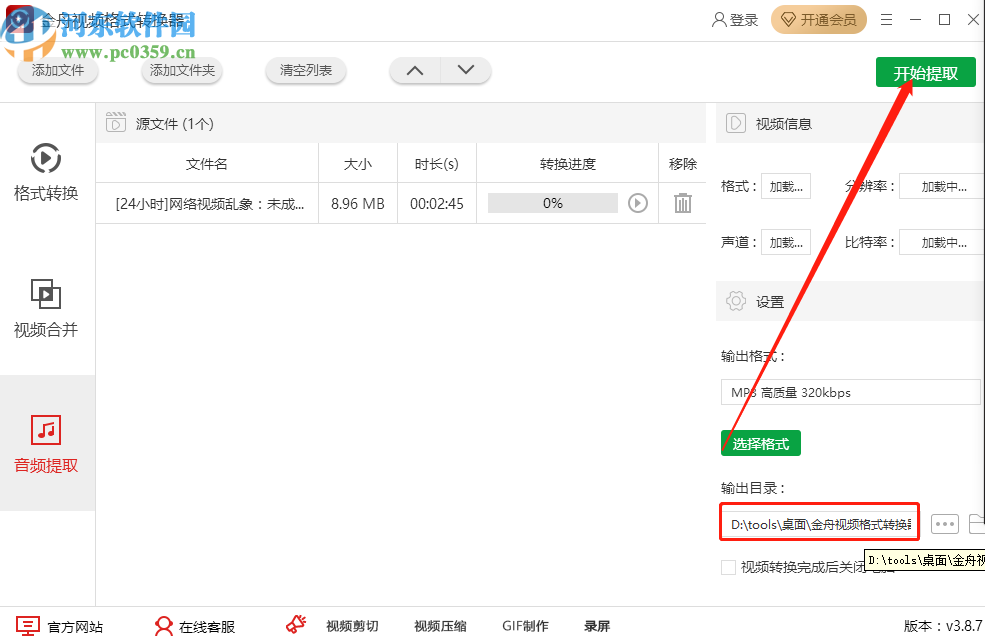Image resolution: width=985 pixels, height=639 pixels.
Task: Toggle 视频转换完成后关闭电脑 shutdown checkbox
Action: coord(729,567)
